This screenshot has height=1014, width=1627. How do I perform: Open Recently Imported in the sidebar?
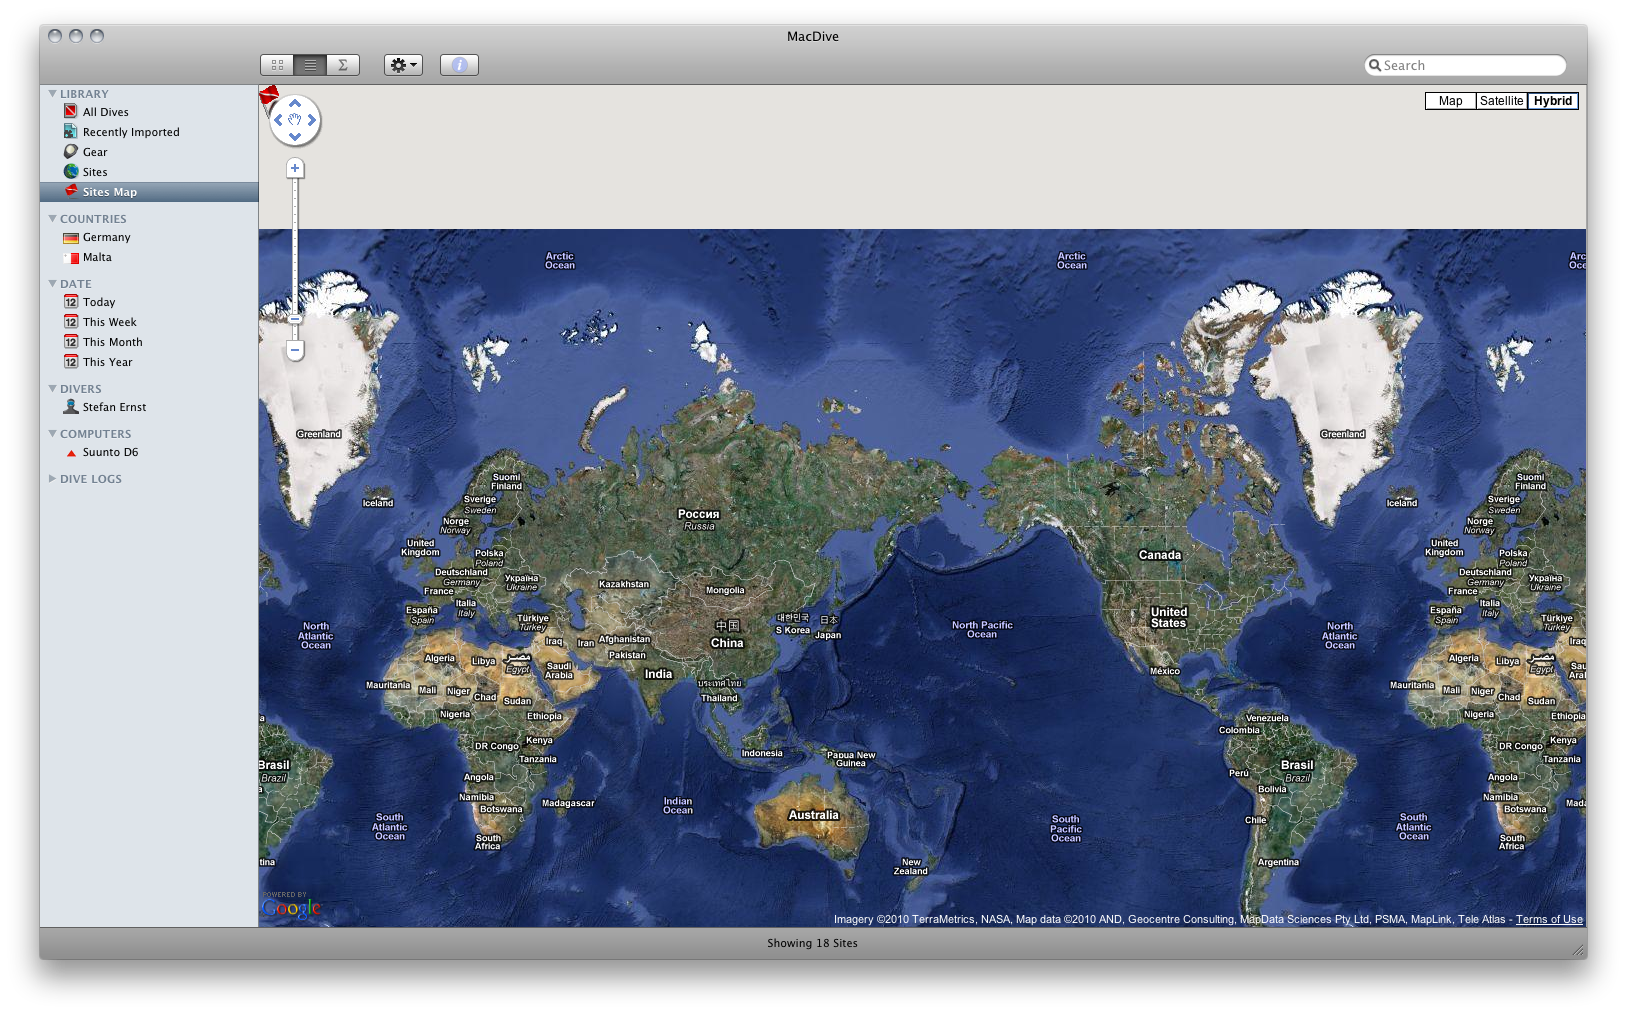(x=130, y=132)
